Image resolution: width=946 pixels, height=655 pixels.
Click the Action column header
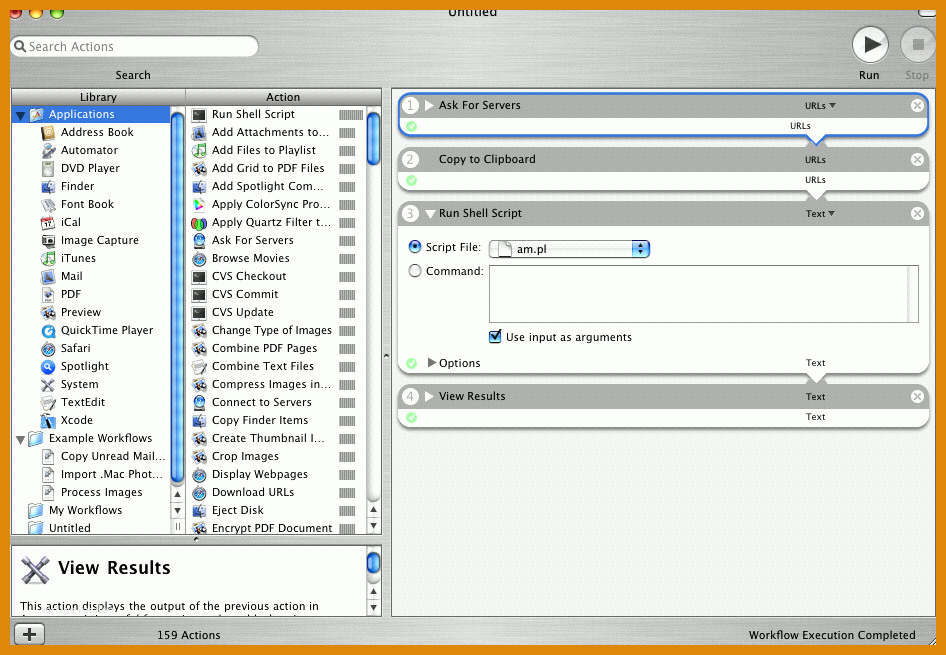click(283, 97)
